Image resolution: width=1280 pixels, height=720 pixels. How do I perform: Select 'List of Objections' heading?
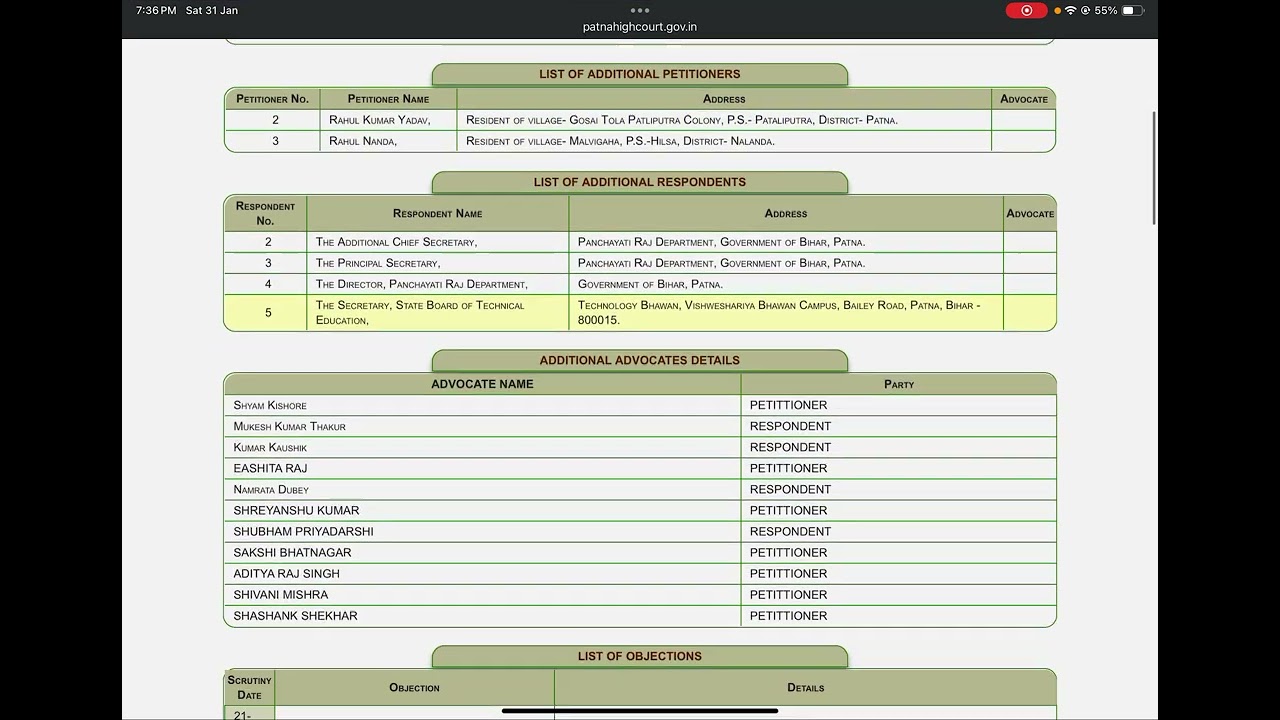point(640,656)
